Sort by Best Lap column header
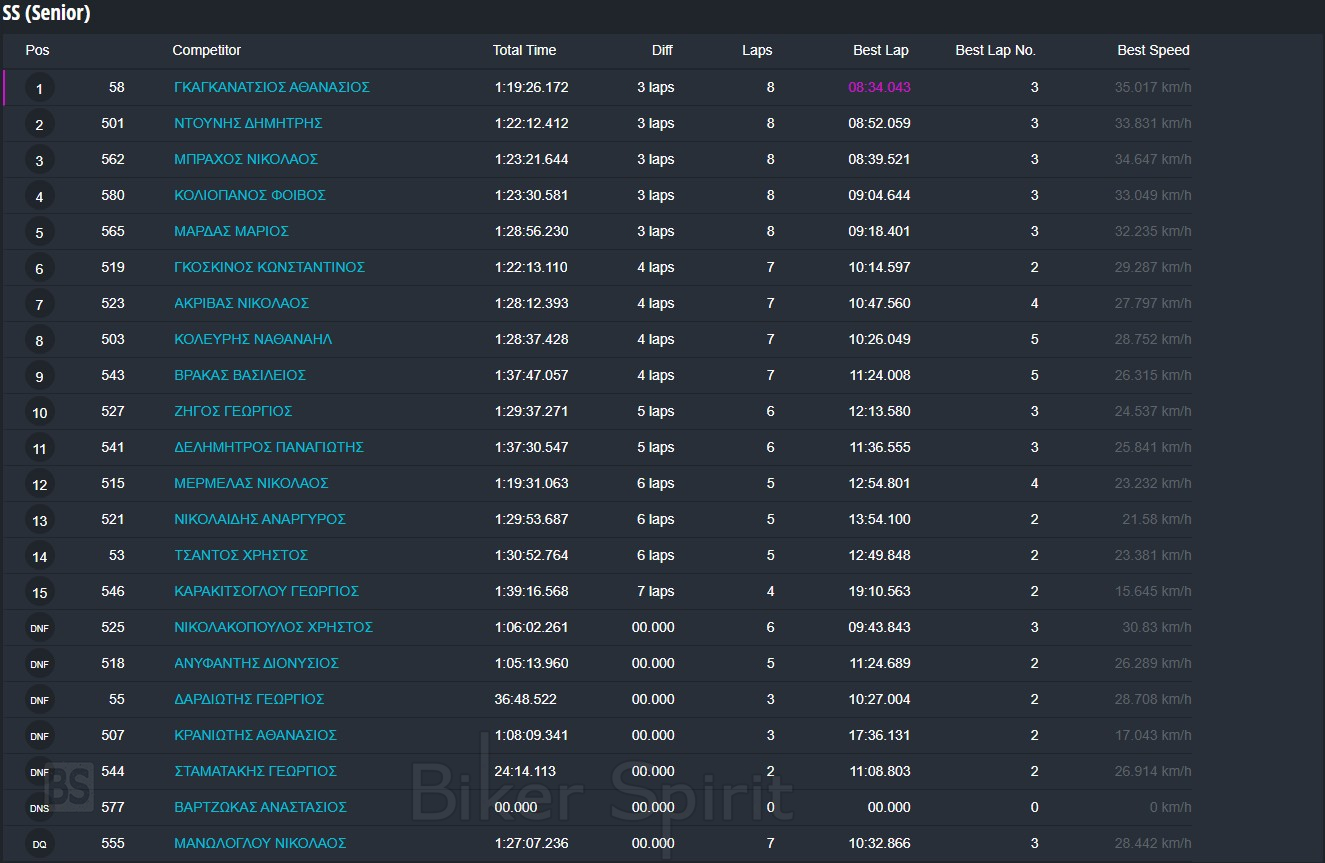The image size is (1325, 863). tap(880, 50)
